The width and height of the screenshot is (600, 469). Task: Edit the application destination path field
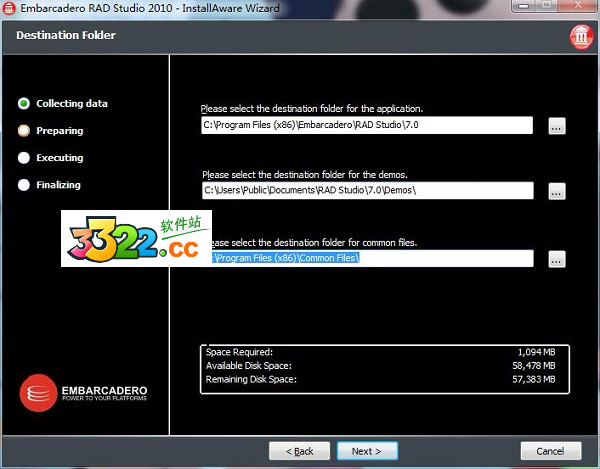pos(367,125)
